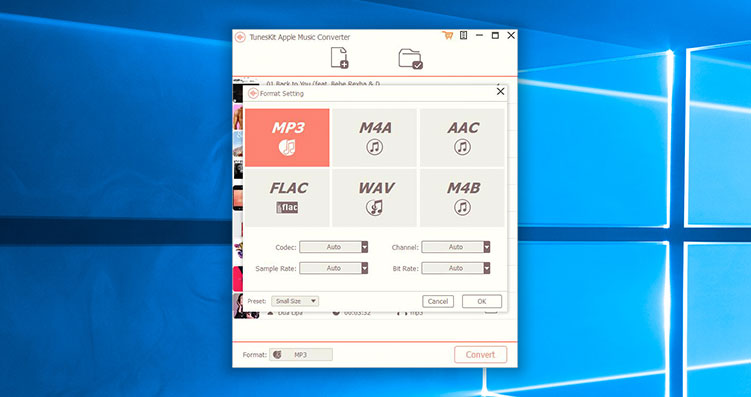Image resolution: width=751 pixels, height=397 pixels.
Task: Open the Channel dropdown
Action: (x=455, y=247)
